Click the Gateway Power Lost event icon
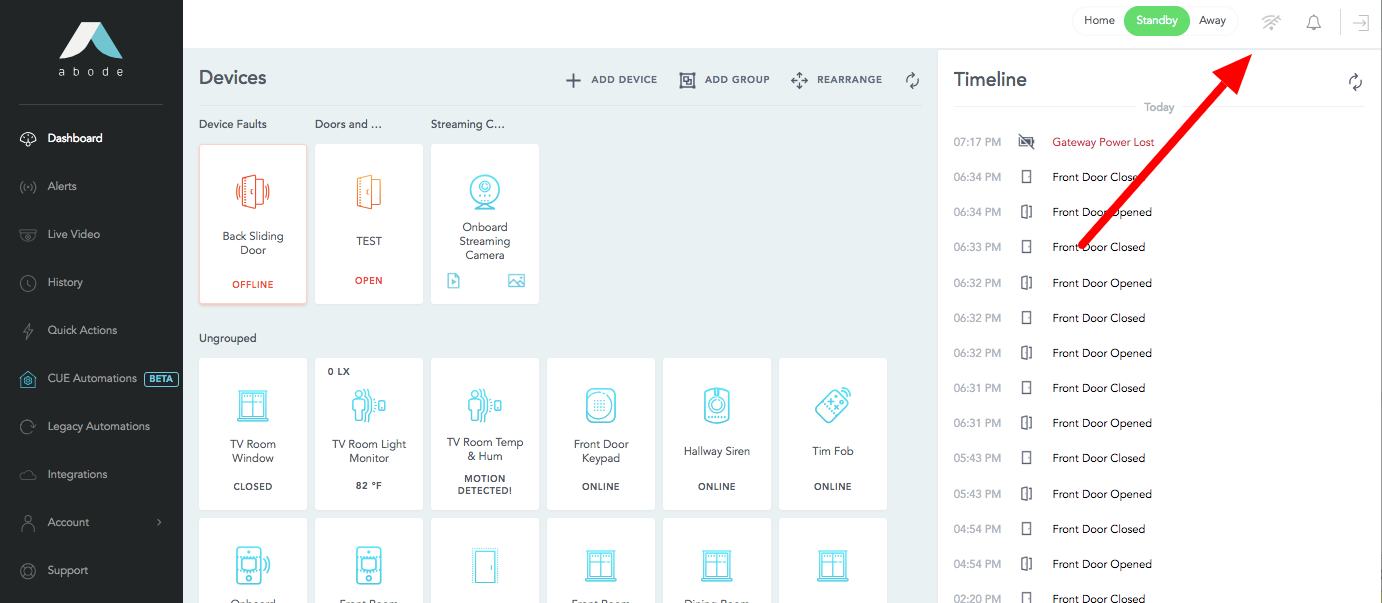The width and height of the screenshot is (1382, 603). (1026, 142)
